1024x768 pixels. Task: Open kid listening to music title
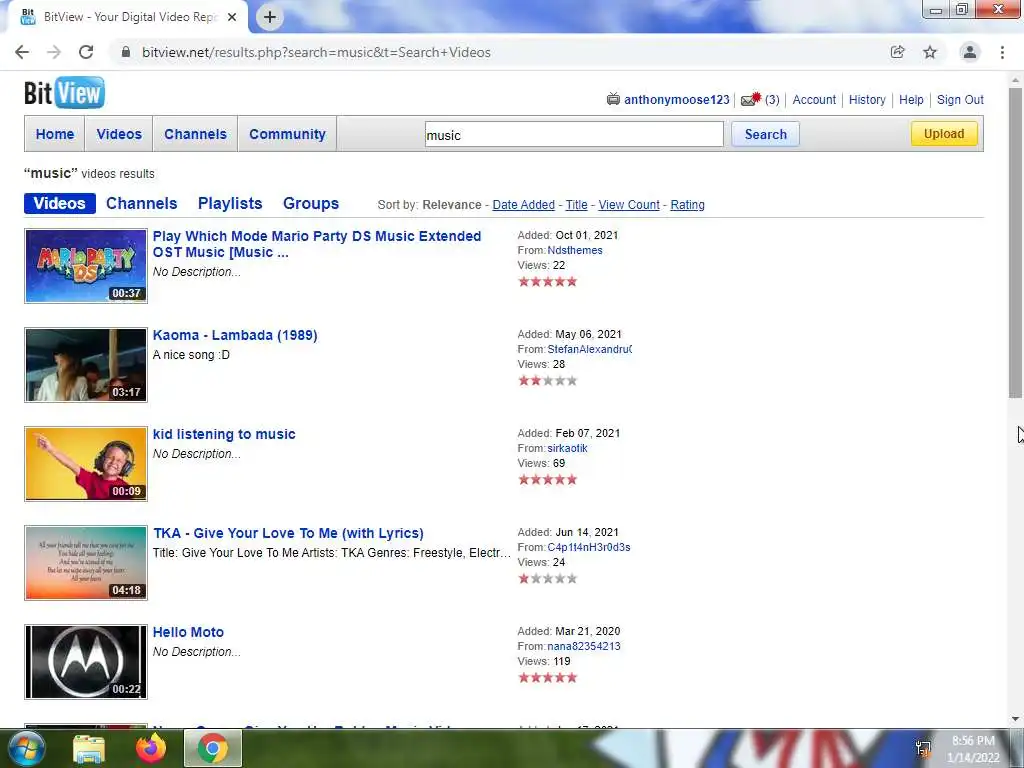click(x=224, y=434)
